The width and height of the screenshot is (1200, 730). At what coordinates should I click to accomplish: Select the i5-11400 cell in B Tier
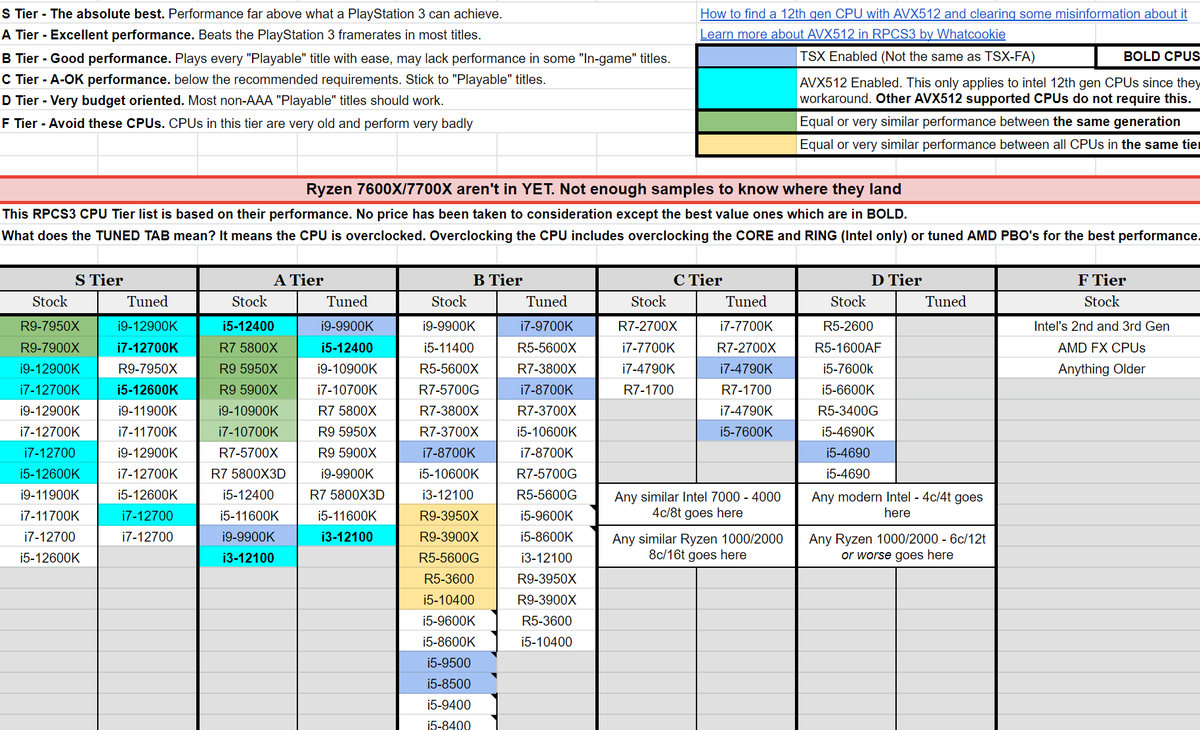tap(448, 348)
